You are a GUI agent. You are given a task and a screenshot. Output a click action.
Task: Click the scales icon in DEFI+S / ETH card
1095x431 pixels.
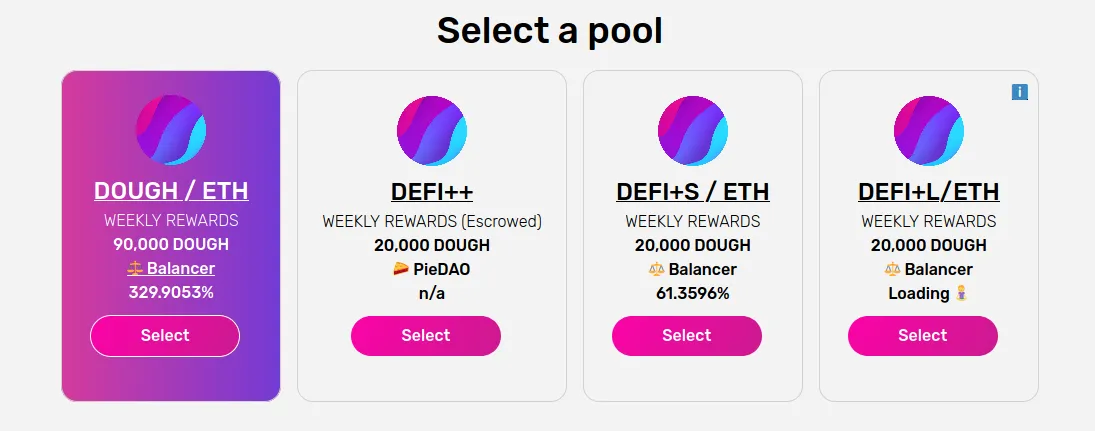pyautogui.click(x=657, y=269)
